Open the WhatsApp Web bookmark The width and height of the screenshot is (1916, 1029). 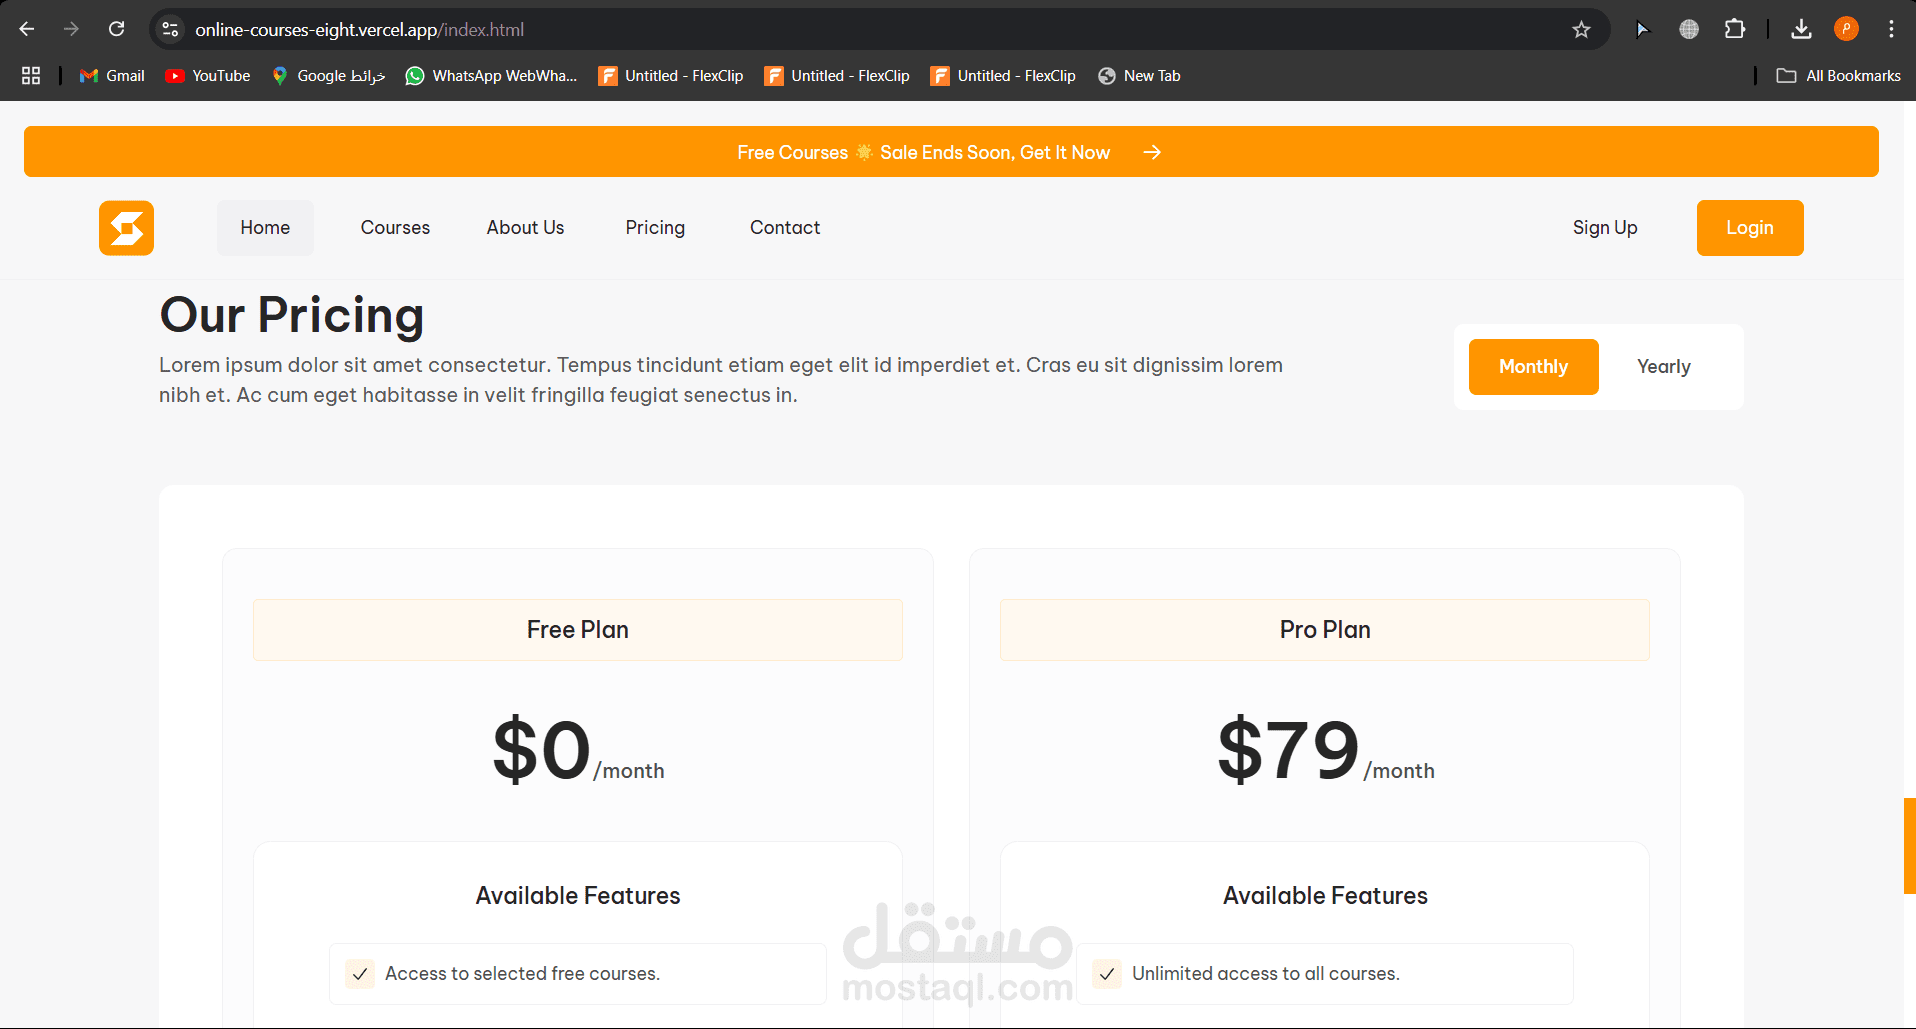[491, 76]
